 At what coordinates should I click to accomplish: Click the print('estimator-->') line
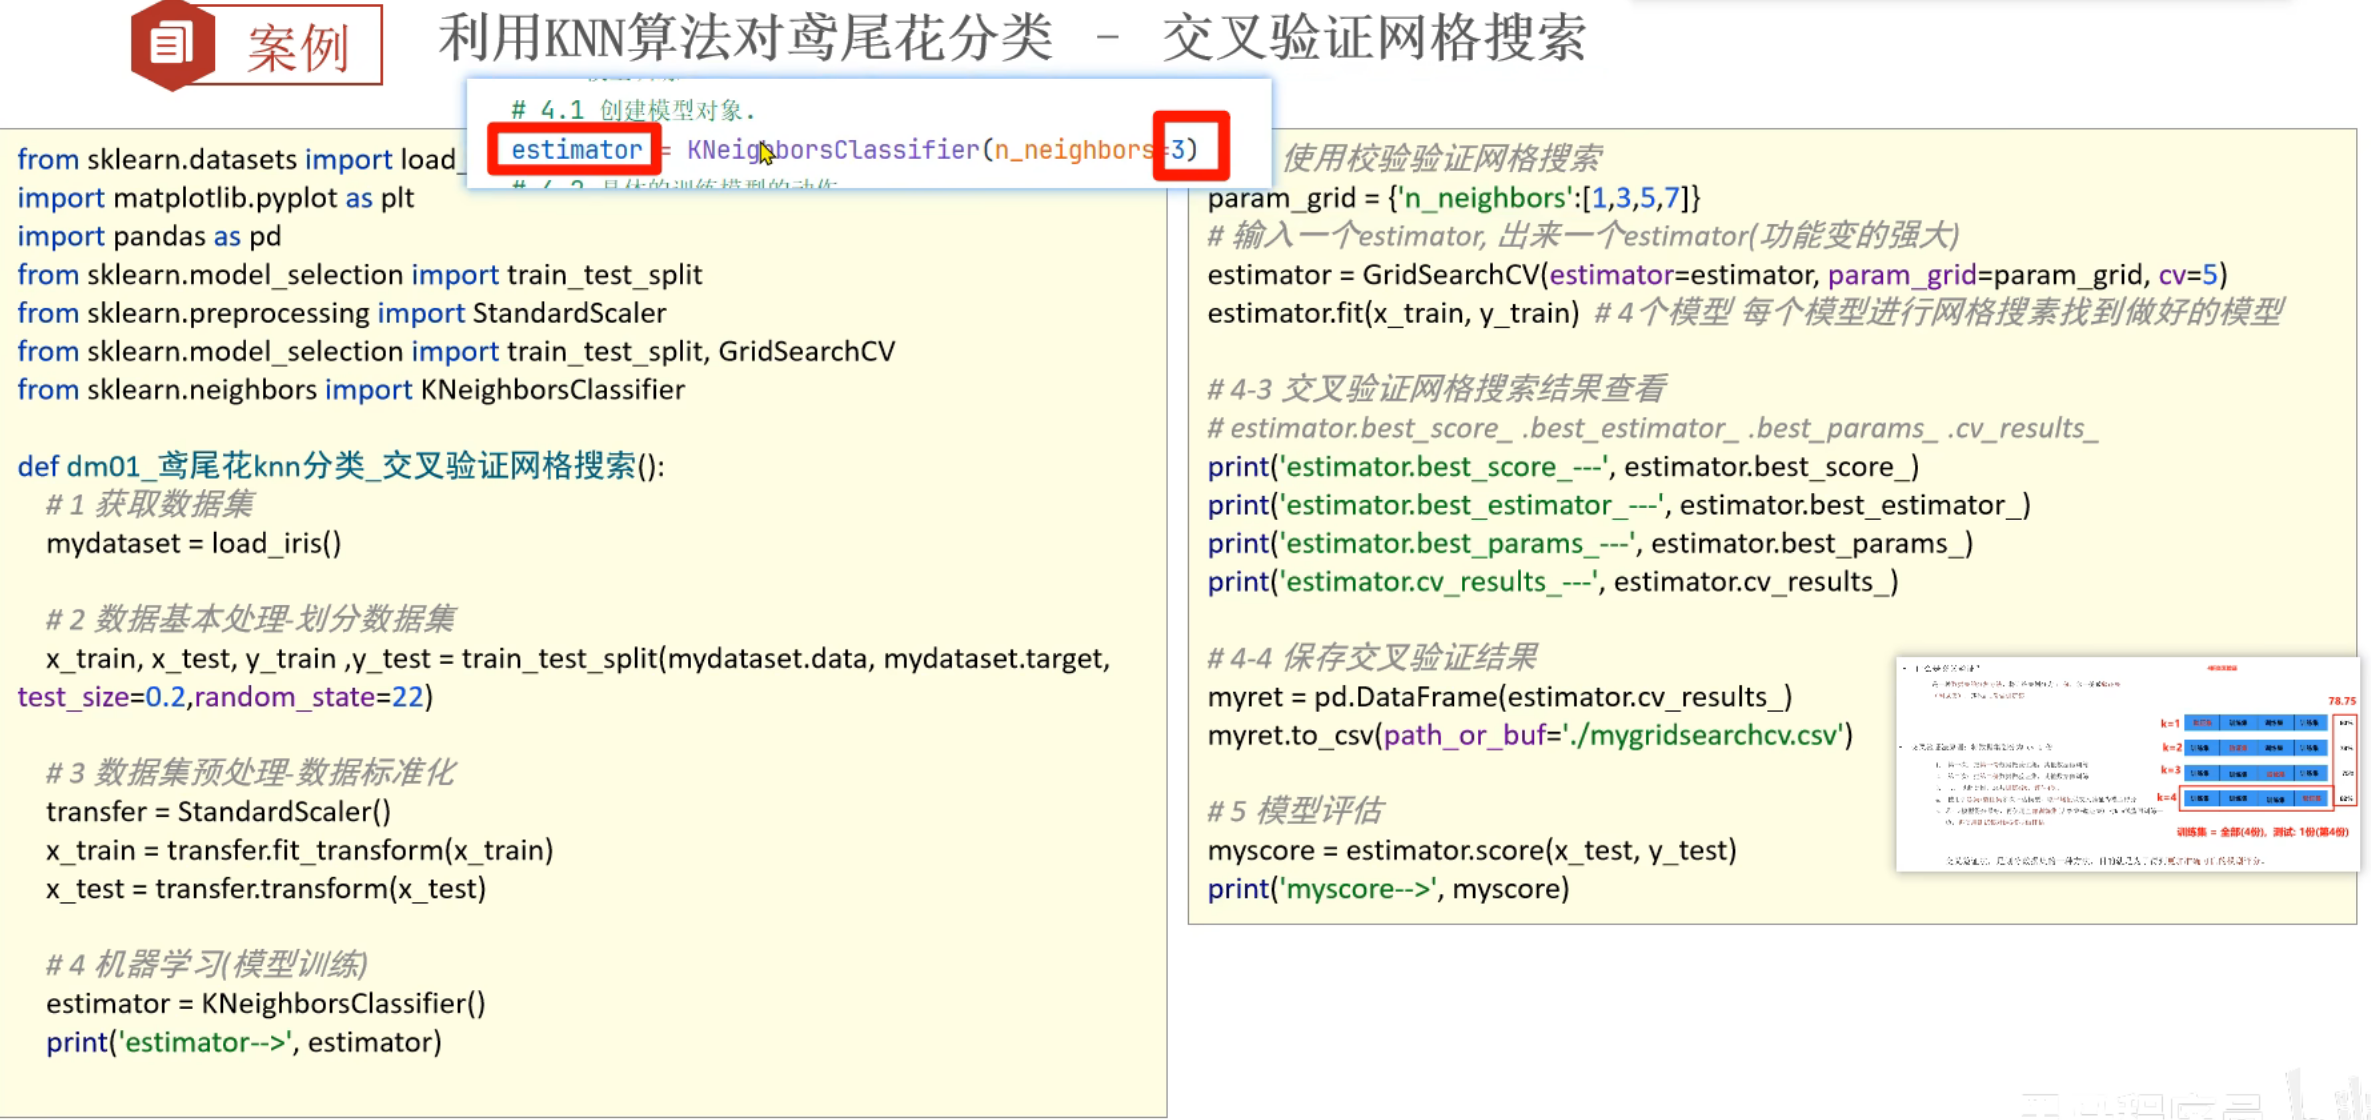[x=243, y=1043]
